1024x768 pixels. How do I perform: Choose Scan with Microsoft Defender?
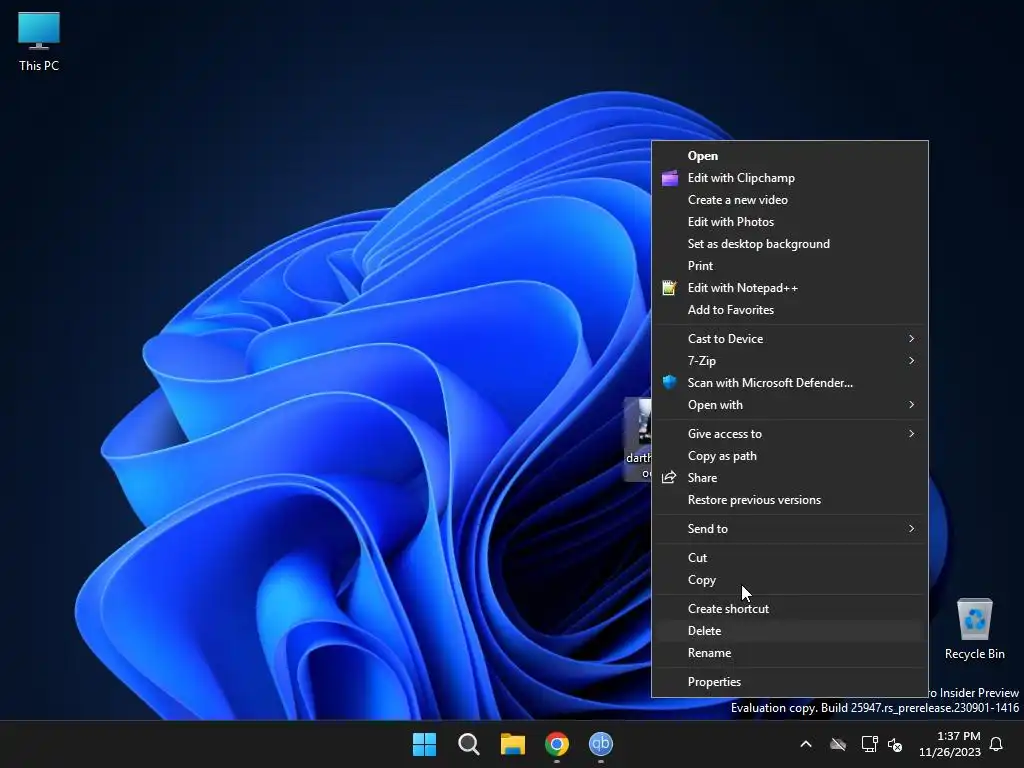click(790, 383)
